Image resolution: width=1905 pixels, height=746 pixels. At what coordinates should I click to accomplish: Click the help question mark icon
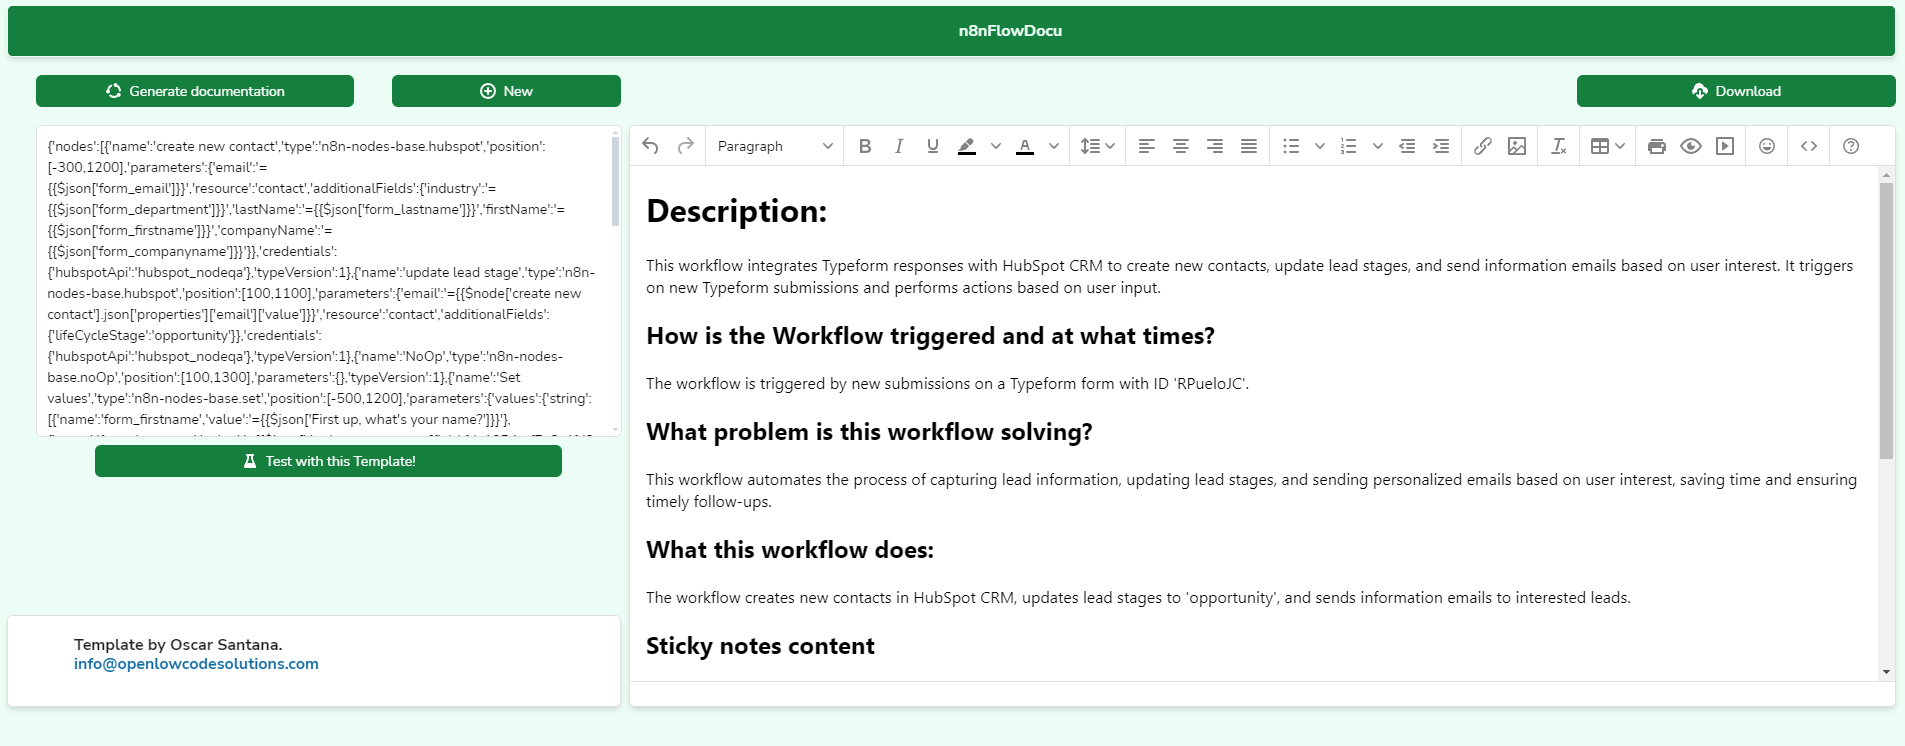click(x=1851, y=146)
